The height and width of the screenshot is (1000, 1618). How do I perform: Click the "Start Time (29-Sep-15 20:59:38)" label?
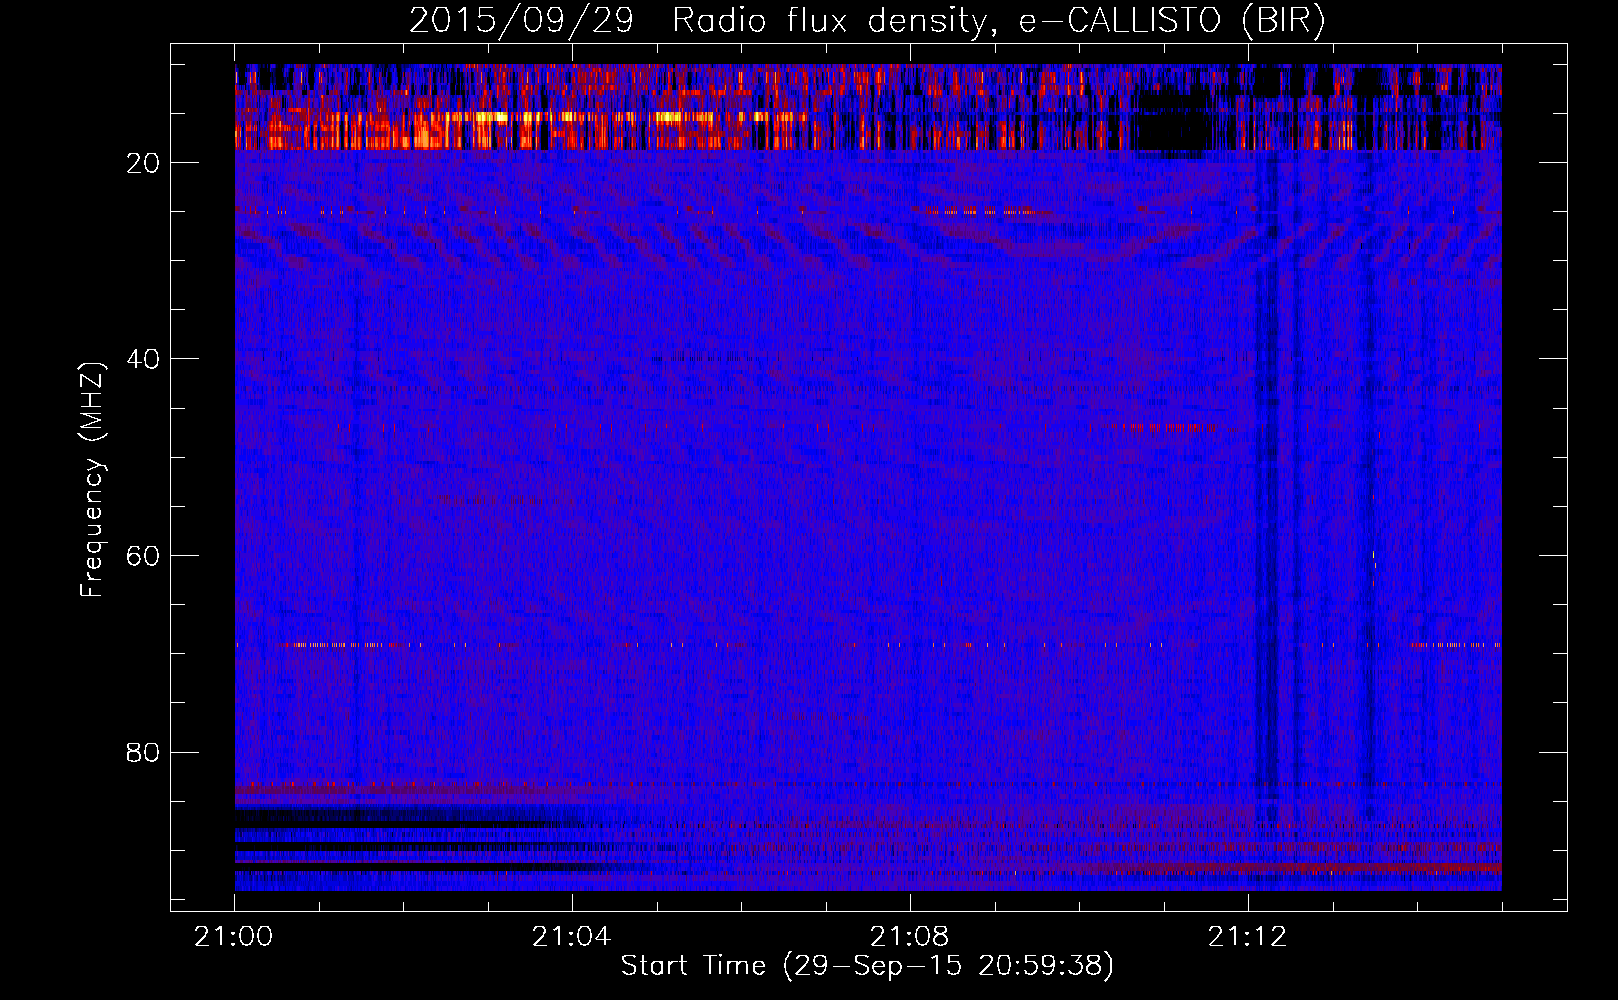pyautogui.click(x=867, y=966)
